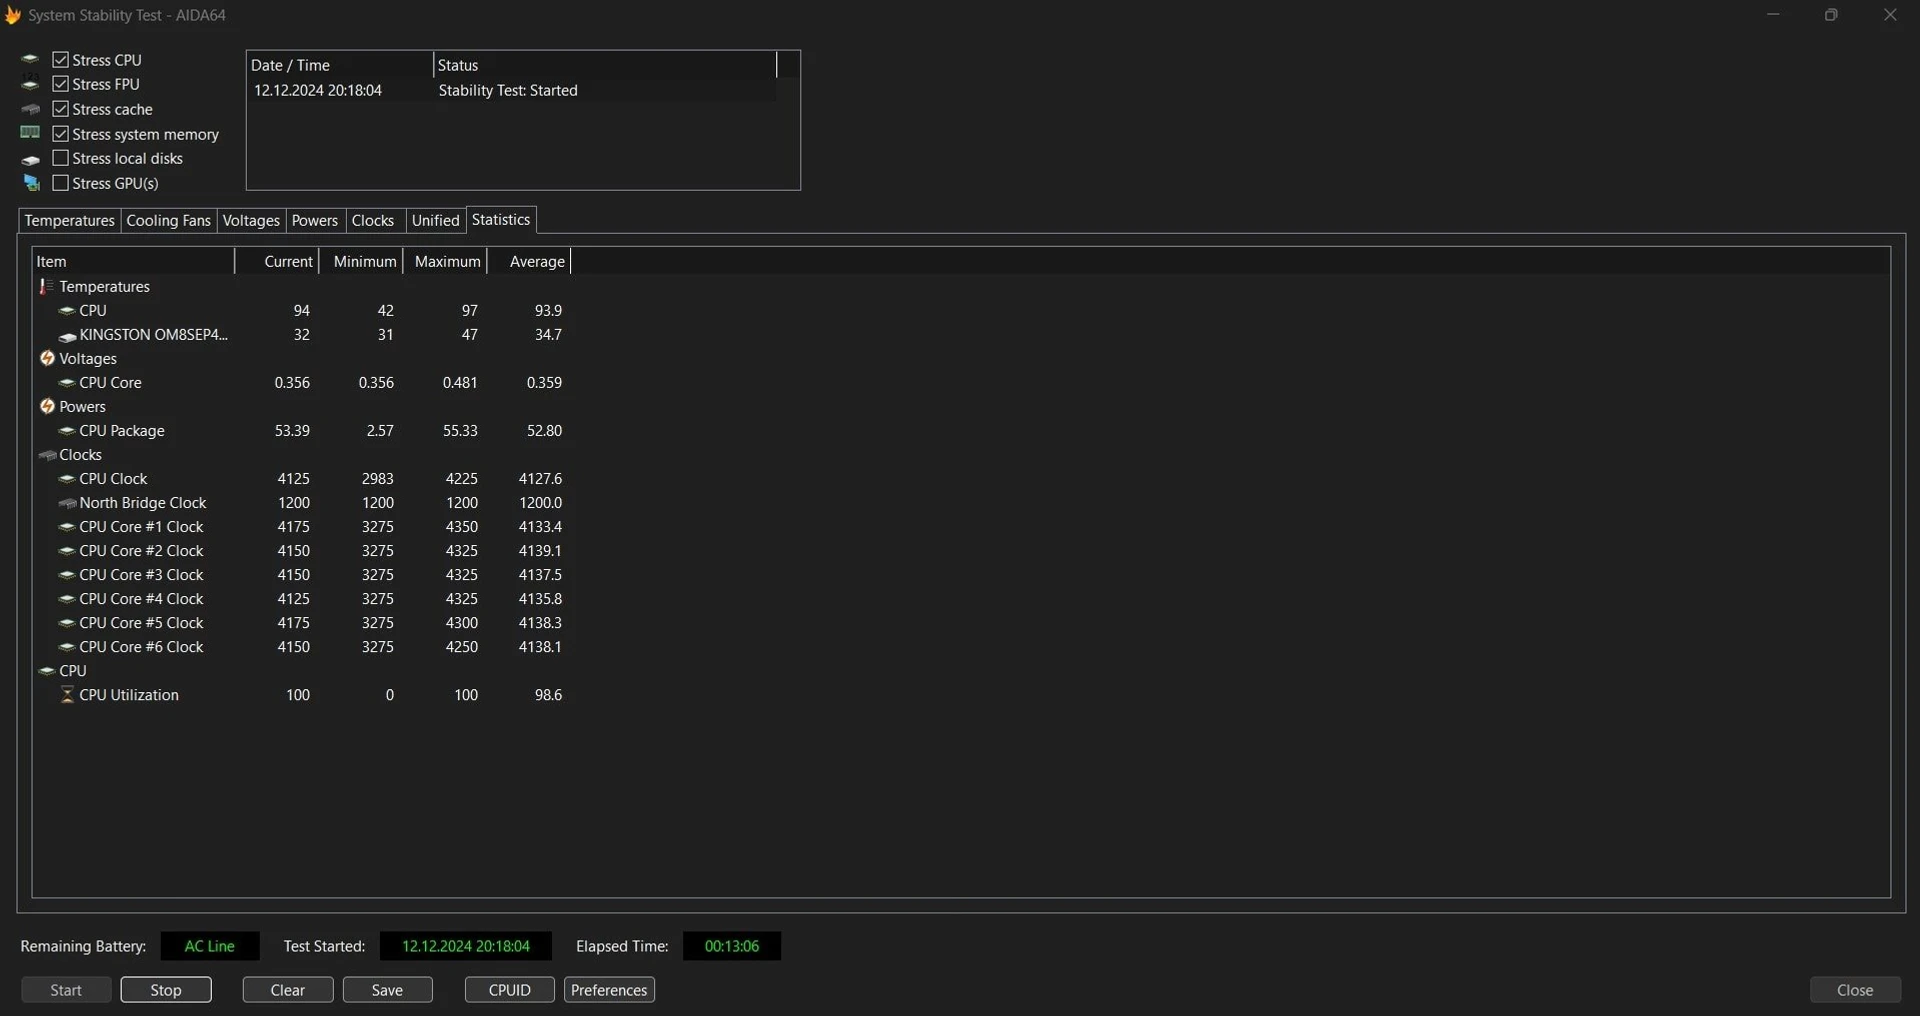Select the 'Stability Test: Started' log entry

[x=512, y=90]
